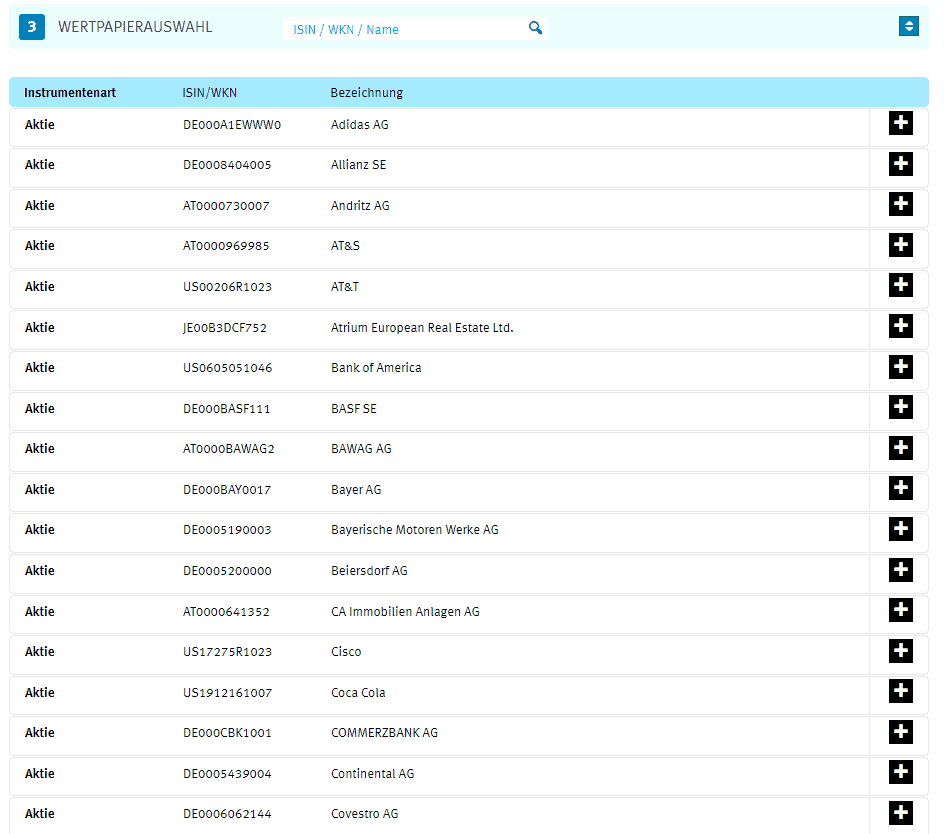Screen dimensions: 944x834
Task: Click the plus icon for Andritz AG
Action: [901, 204]
